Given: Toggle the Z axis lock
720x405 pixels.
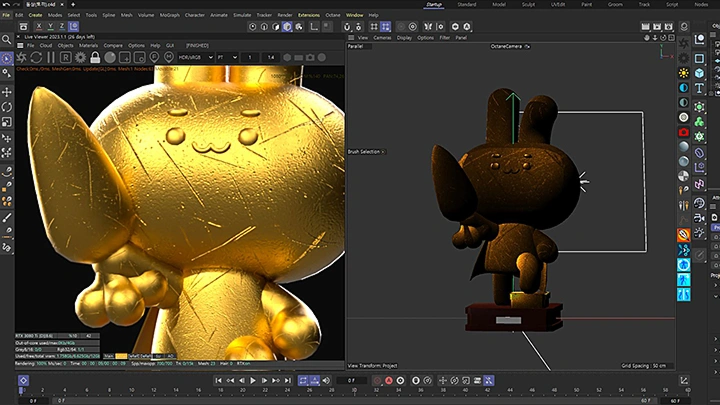Looking at the screenshot, I should coord(62,27).
